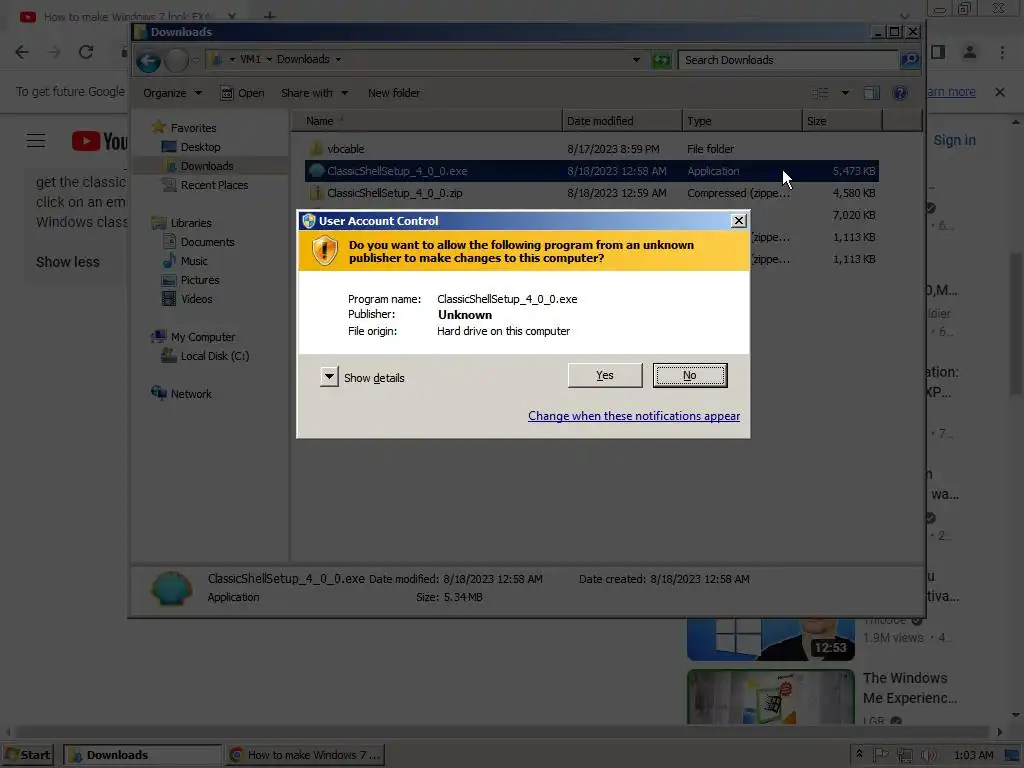Switch to Downloads taskbar button
Screen dimensions: 1024x768
click(142, 755)
